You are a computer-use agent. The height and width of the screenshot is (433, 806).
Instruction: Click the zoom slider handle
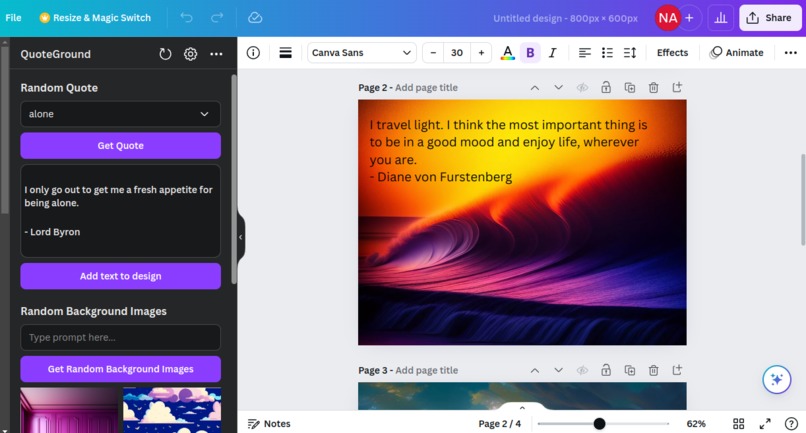point(599,424)
